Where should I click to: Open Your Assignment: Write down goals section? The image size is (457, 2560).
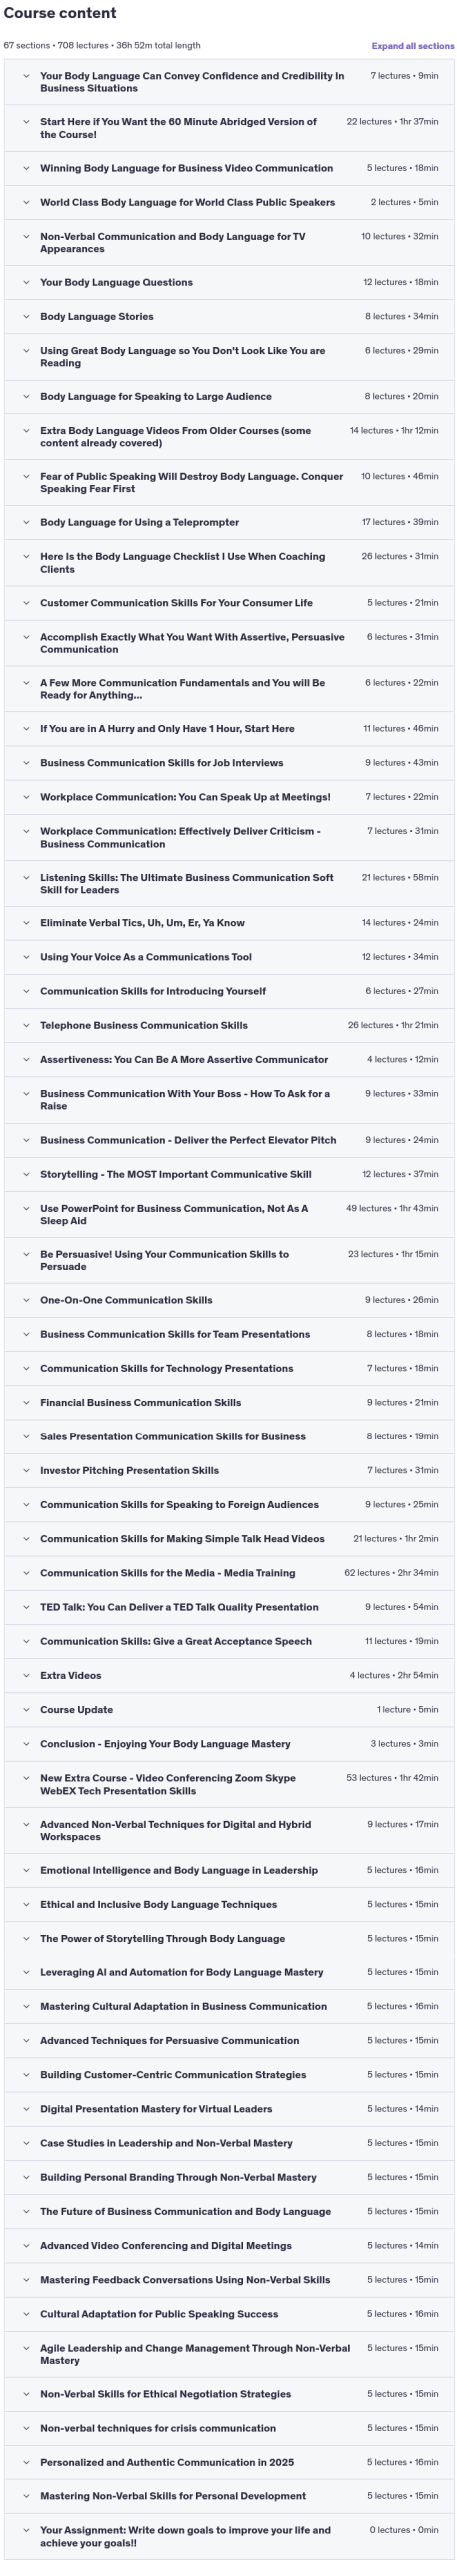point(229,2536)
